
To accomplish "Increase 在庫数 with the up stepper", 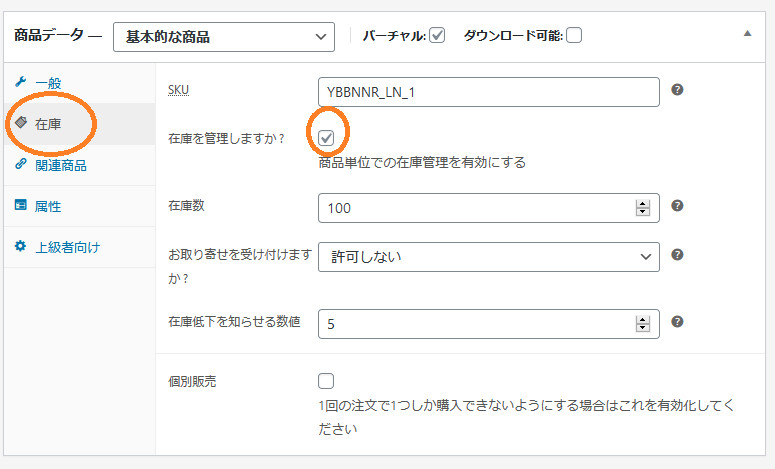I will [643, 204].
